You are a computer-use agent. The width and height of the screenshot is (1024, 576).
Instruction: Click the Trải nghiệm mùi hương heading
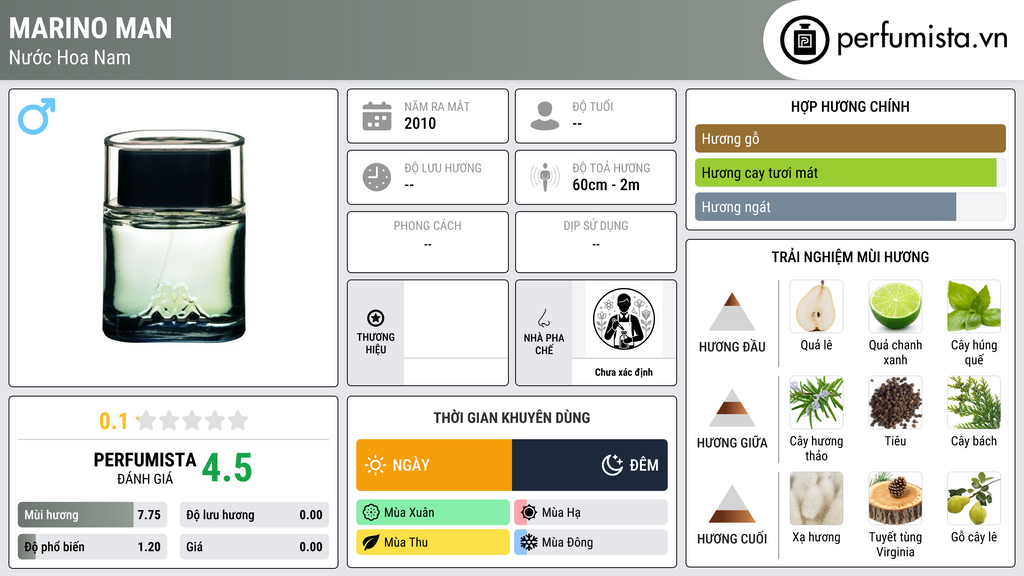850,257
